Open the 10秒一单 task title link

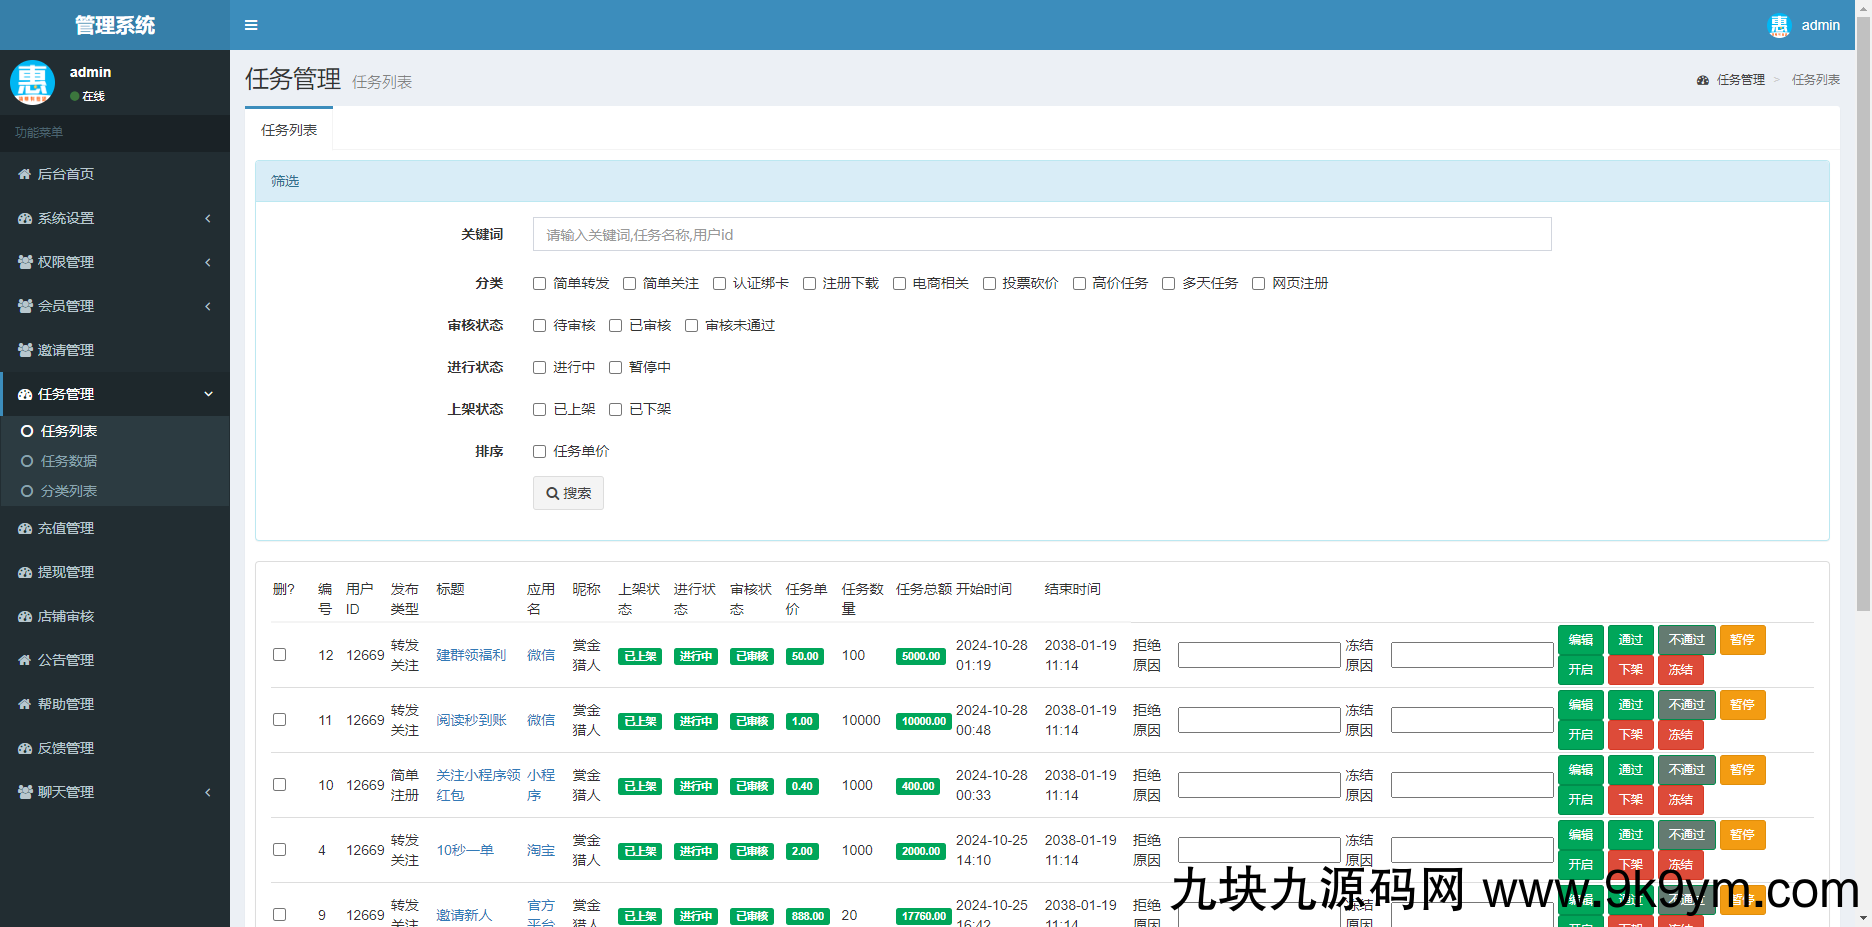[x=465, y=850]
